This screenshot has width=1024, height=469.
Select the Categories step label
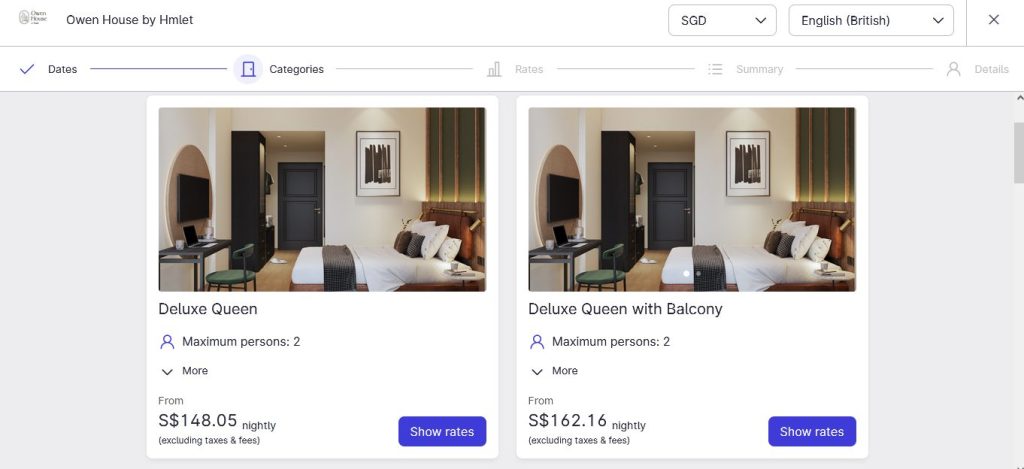(x=296, y=70)
